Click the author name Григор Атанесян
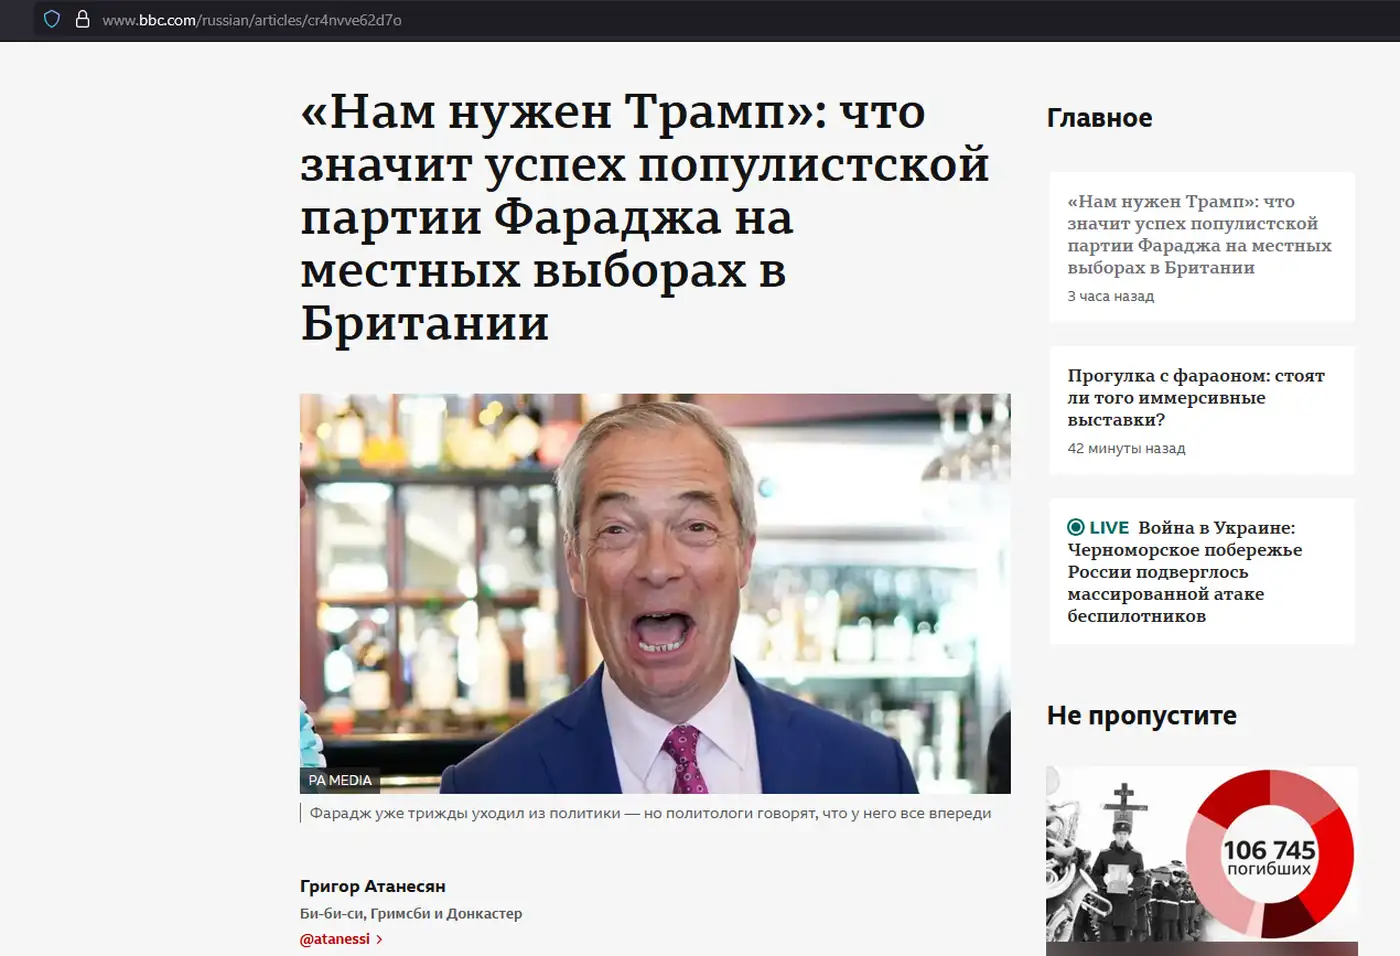Viewport: 1400px width, 956px height. pyautogui.click(x=373, y=886)
